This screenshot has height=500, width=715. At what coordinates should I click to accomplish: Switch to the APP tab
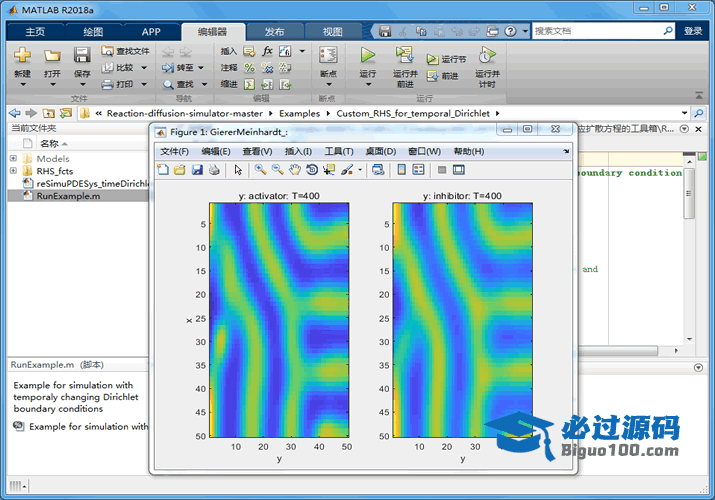tap(151, 31)
